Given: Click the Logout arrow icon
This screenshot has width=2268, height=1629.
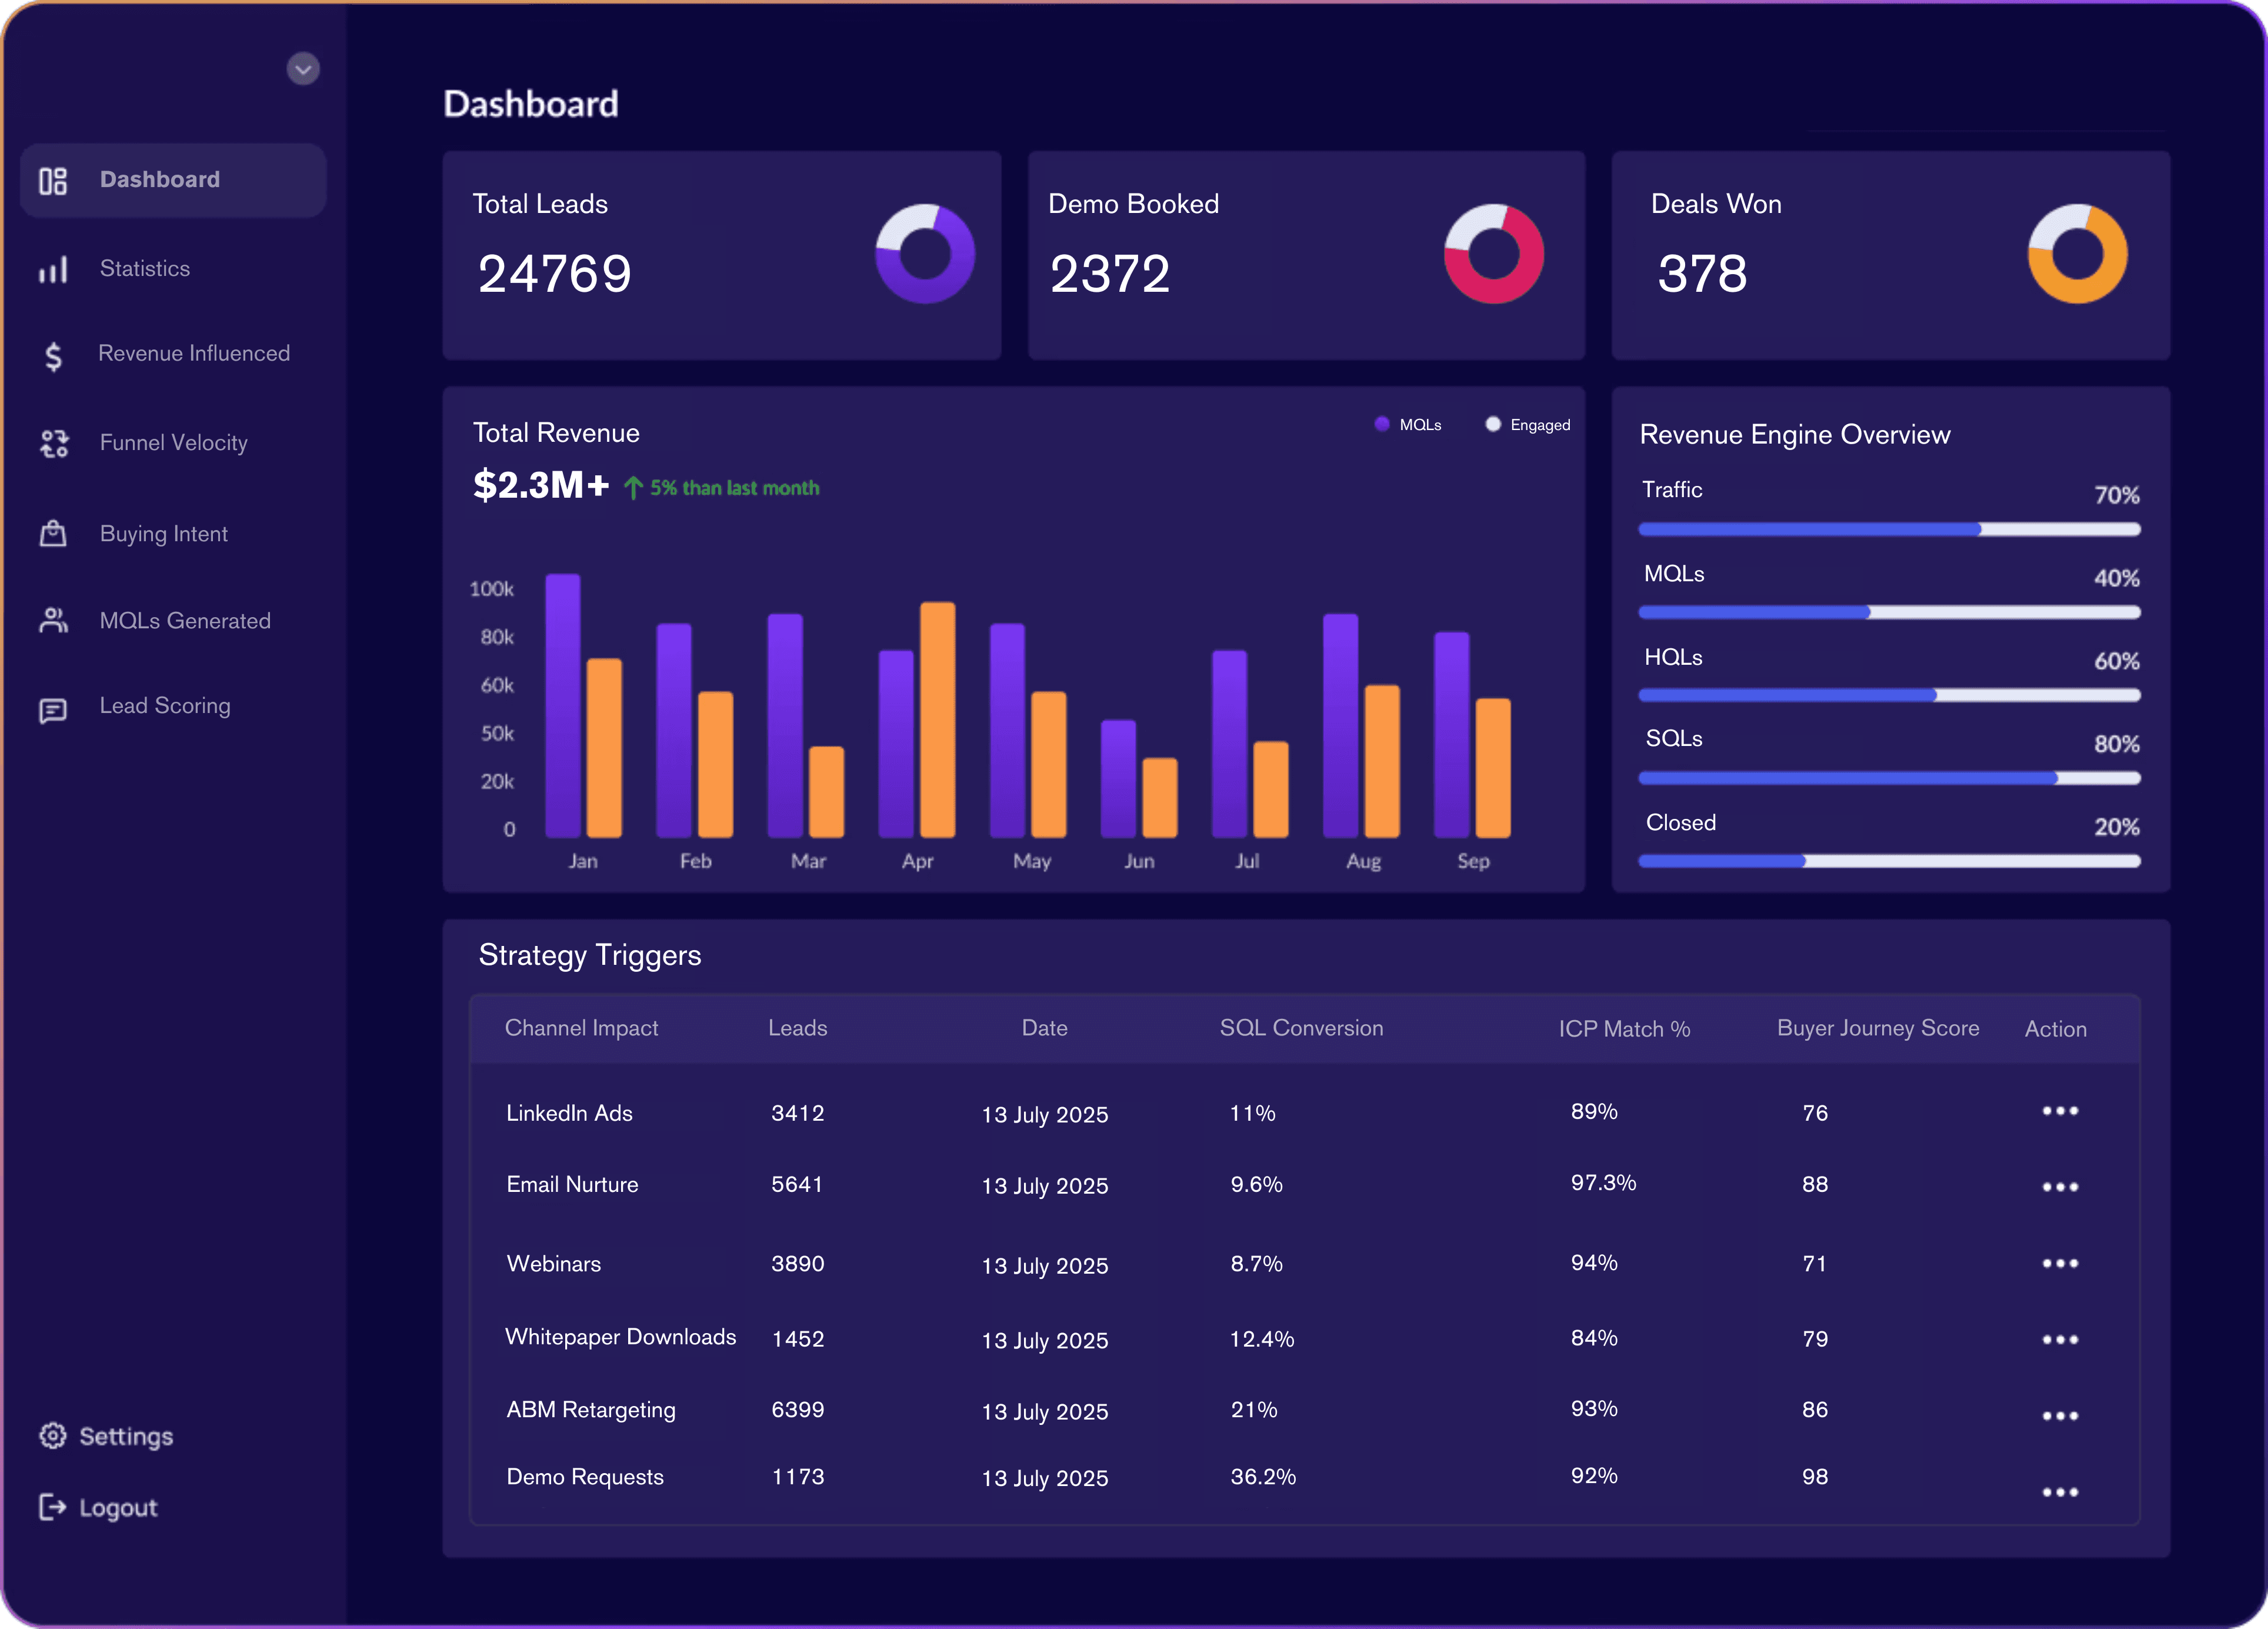Looking at the screenshot, I should click(x=53, y=1507).
